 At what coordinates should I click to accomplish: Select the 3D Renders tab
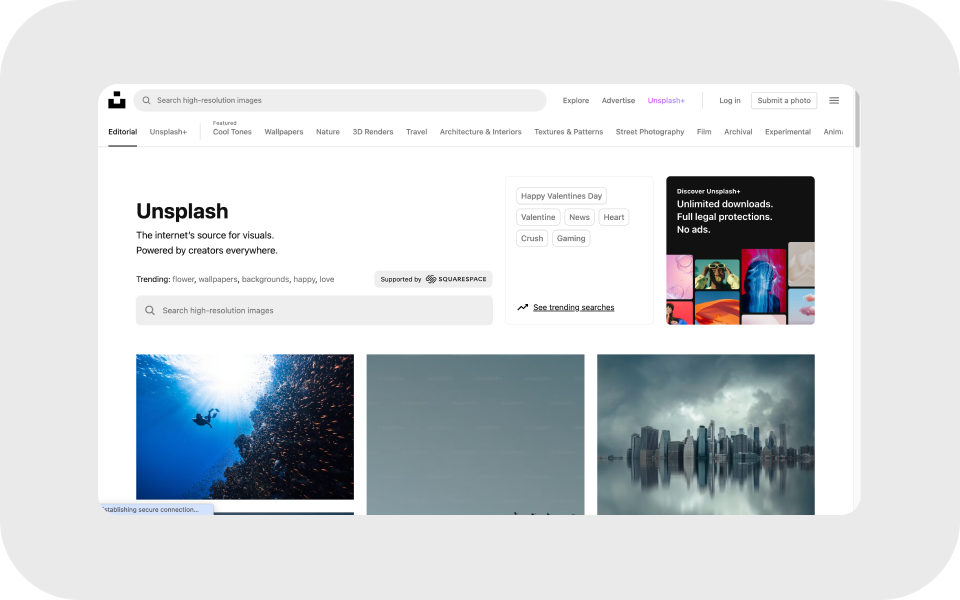372,132
